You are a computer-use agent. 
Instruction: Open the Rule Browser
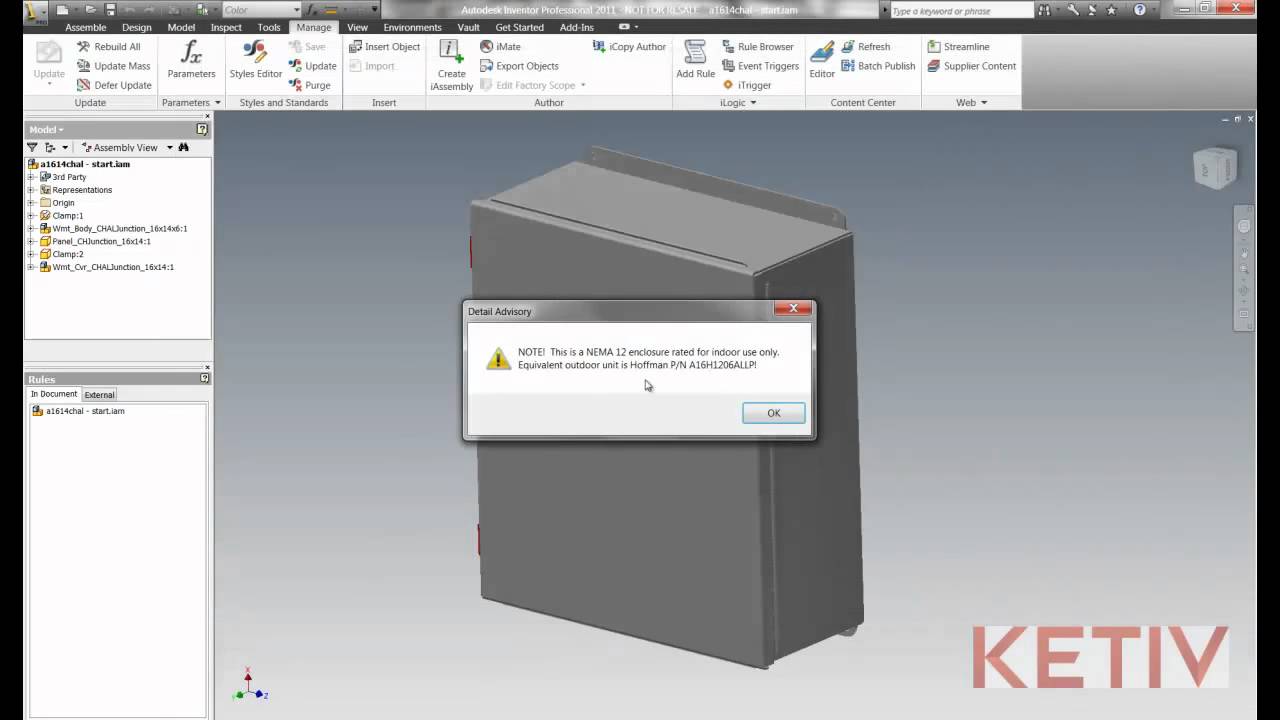757,47
